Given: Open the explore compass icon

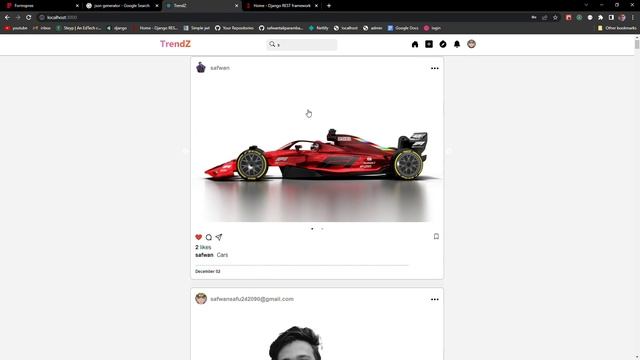Looking at the screenshot, I should [443, 44].
